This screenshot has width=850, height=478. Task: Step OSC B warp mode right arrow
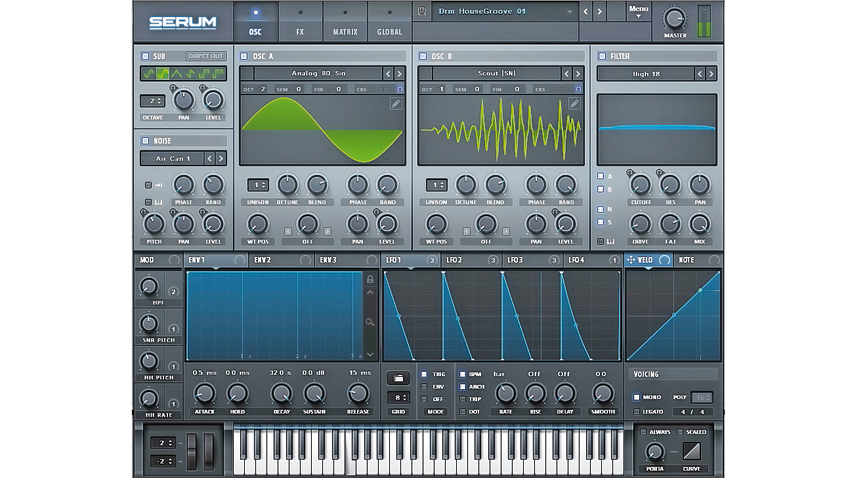point(506,231)
